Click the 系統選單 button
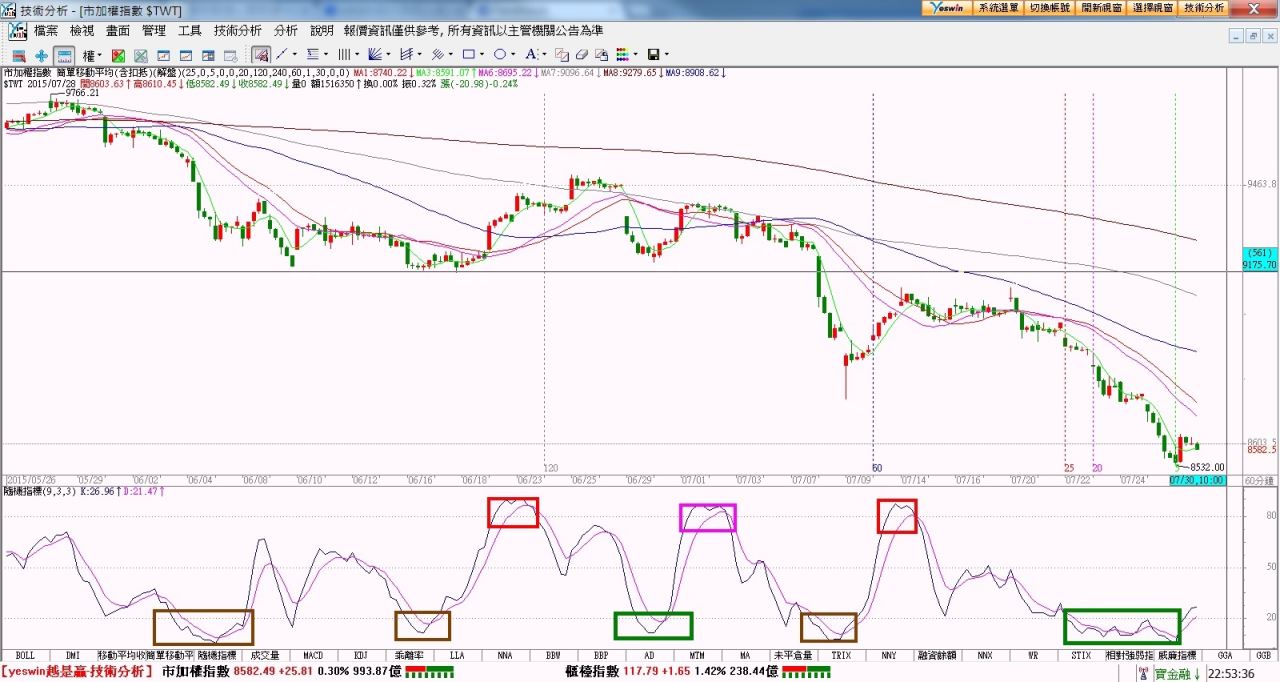Image resolution: width=1280 pixels, height=682 pixels. 998,7
